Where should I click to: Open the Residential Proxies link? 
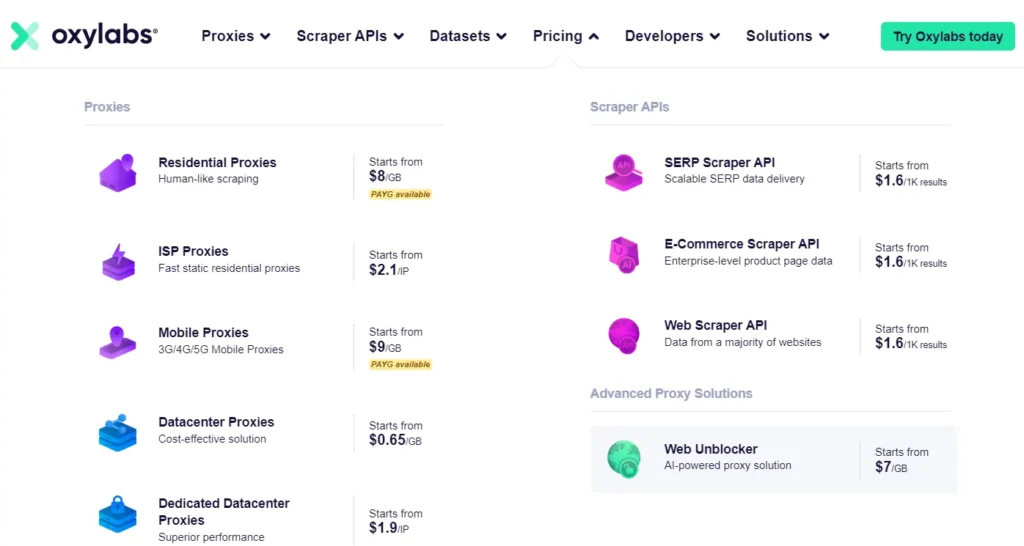point(217,162)
